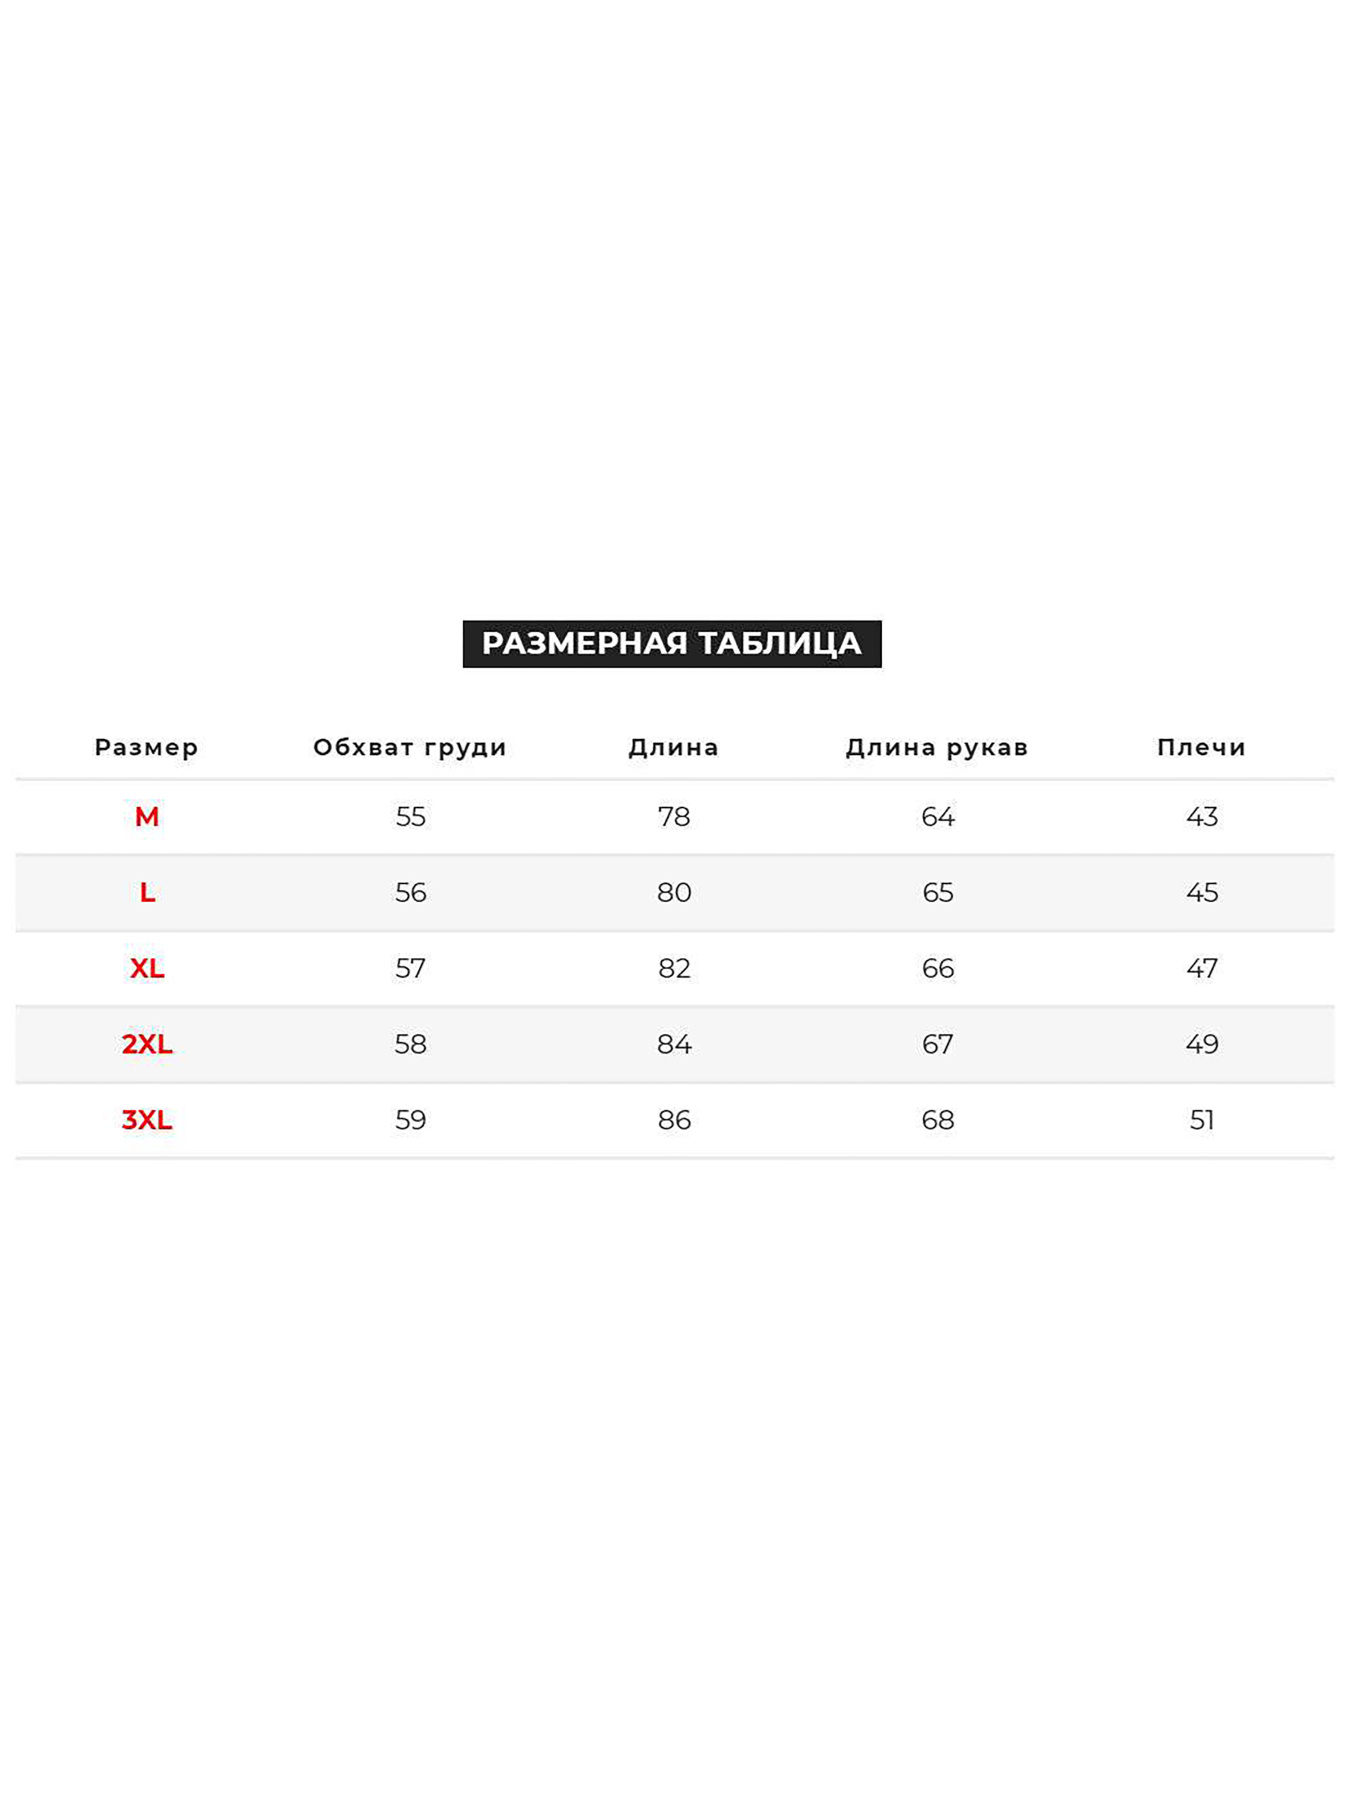
Task: Click sleeve length 68 in 3XL row
Action: click(x=938, y=1120)
